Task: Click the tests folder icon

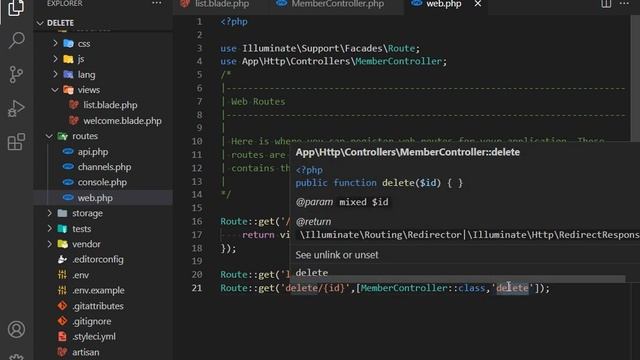Action: [63, 229]
